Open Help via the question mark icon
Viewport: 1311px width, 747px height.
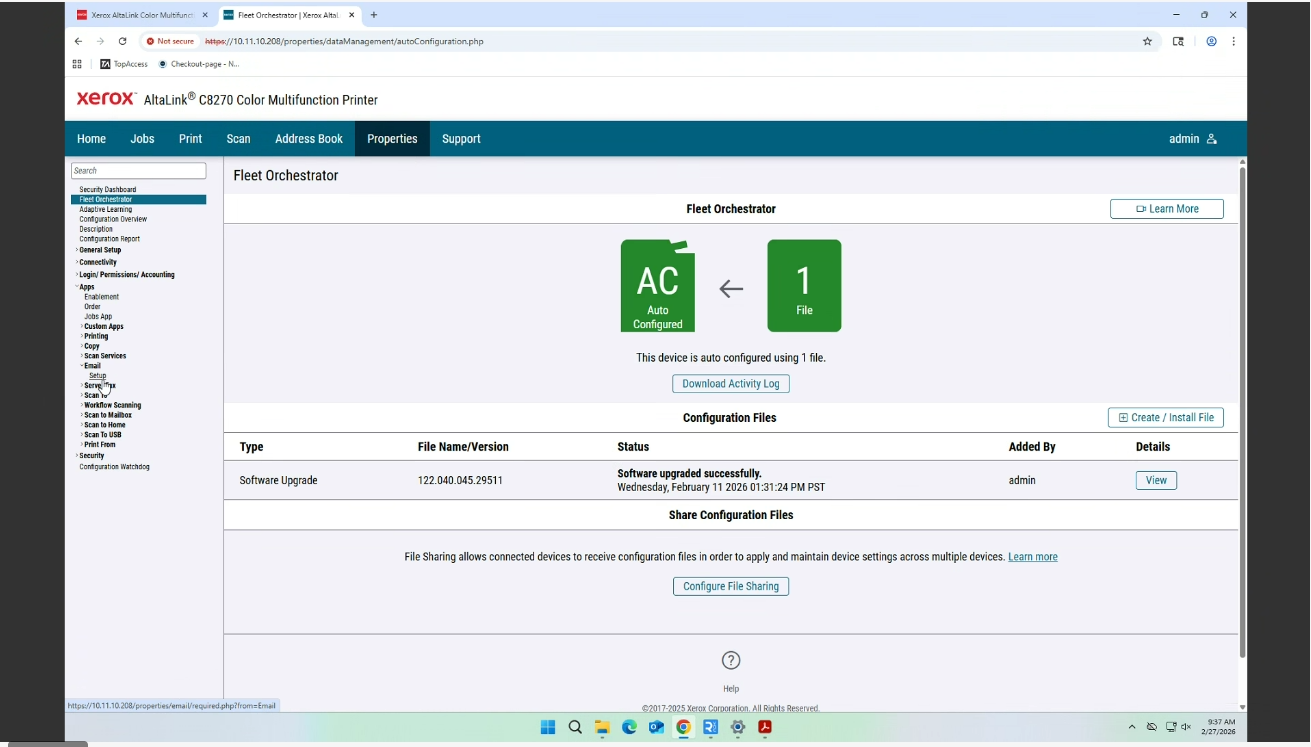click(x=731, y=659)
